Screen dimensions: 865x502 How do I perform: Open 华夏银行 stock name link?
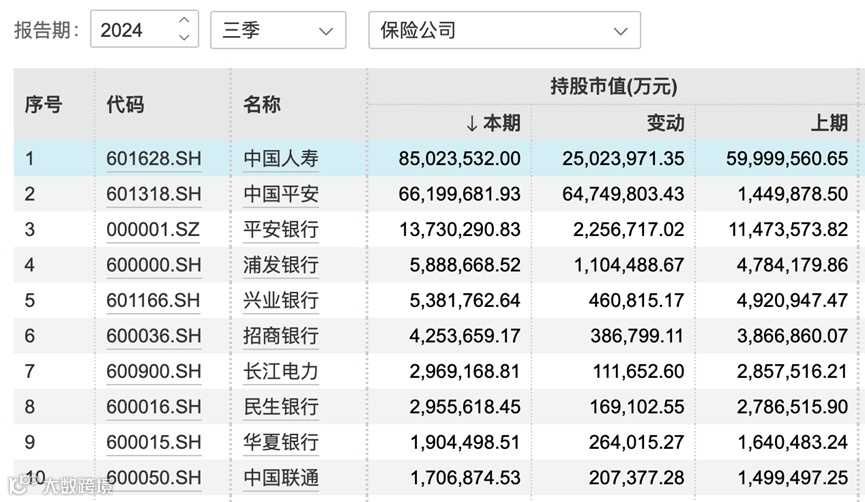[281, 442]
